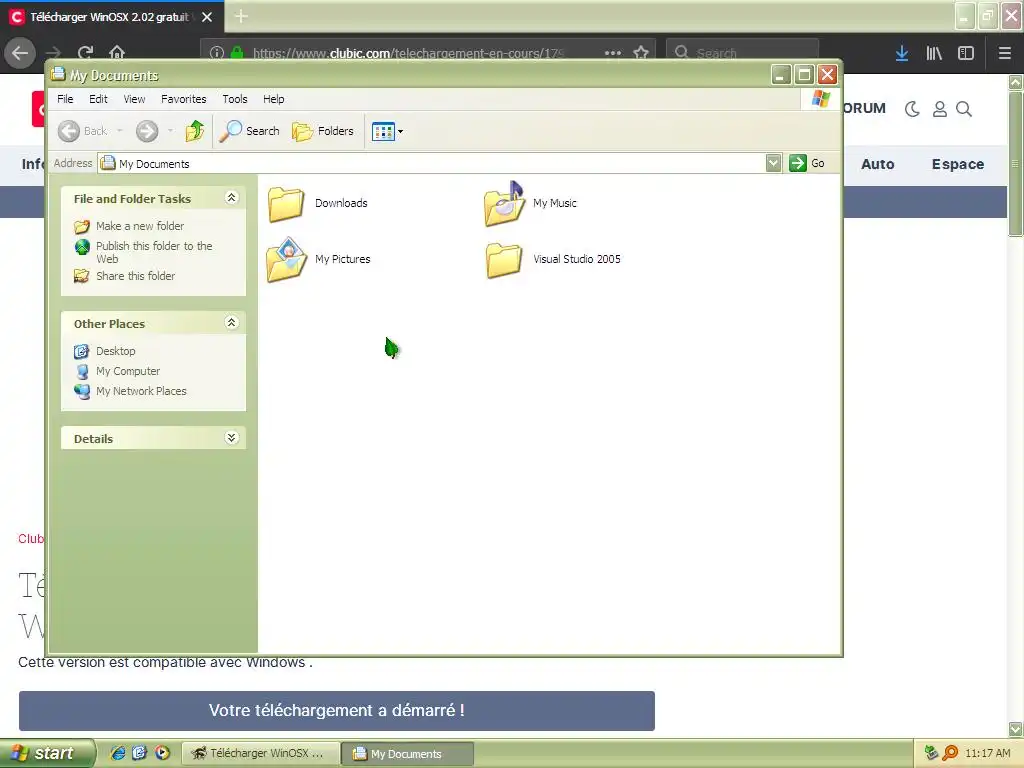Go to Desktop in Other Places
The image size is (1024, 768).
point(116,351)
